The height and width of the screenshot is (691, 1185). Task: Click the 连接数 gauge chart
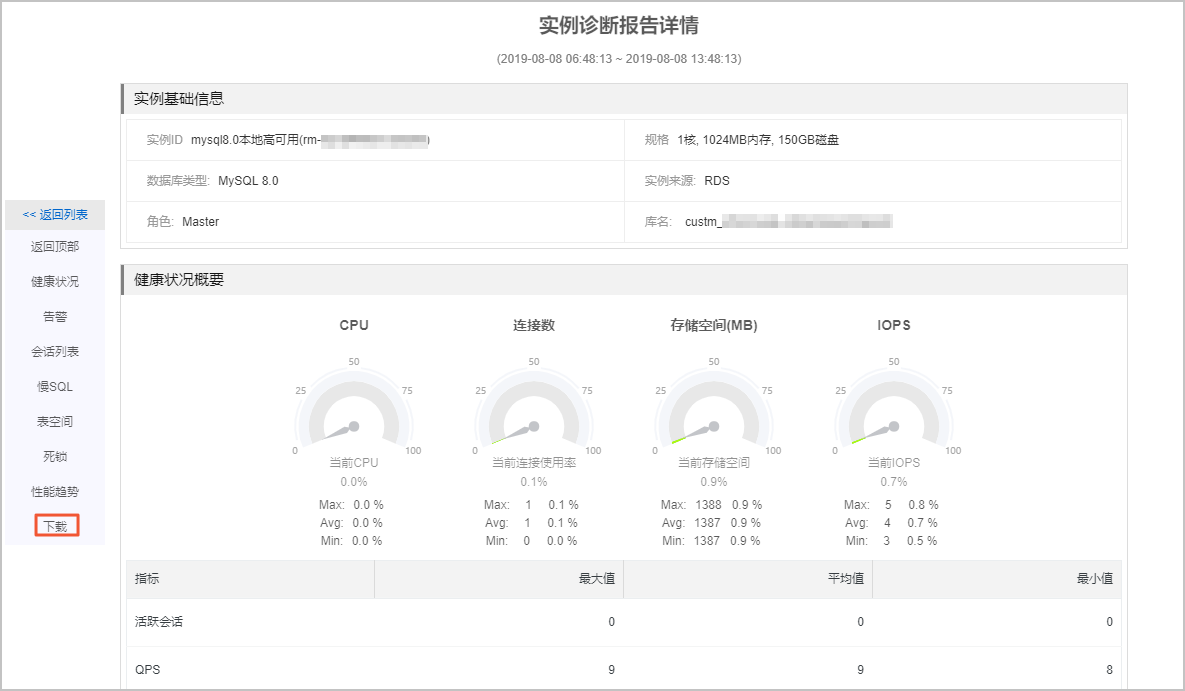(x=534, y=408)
